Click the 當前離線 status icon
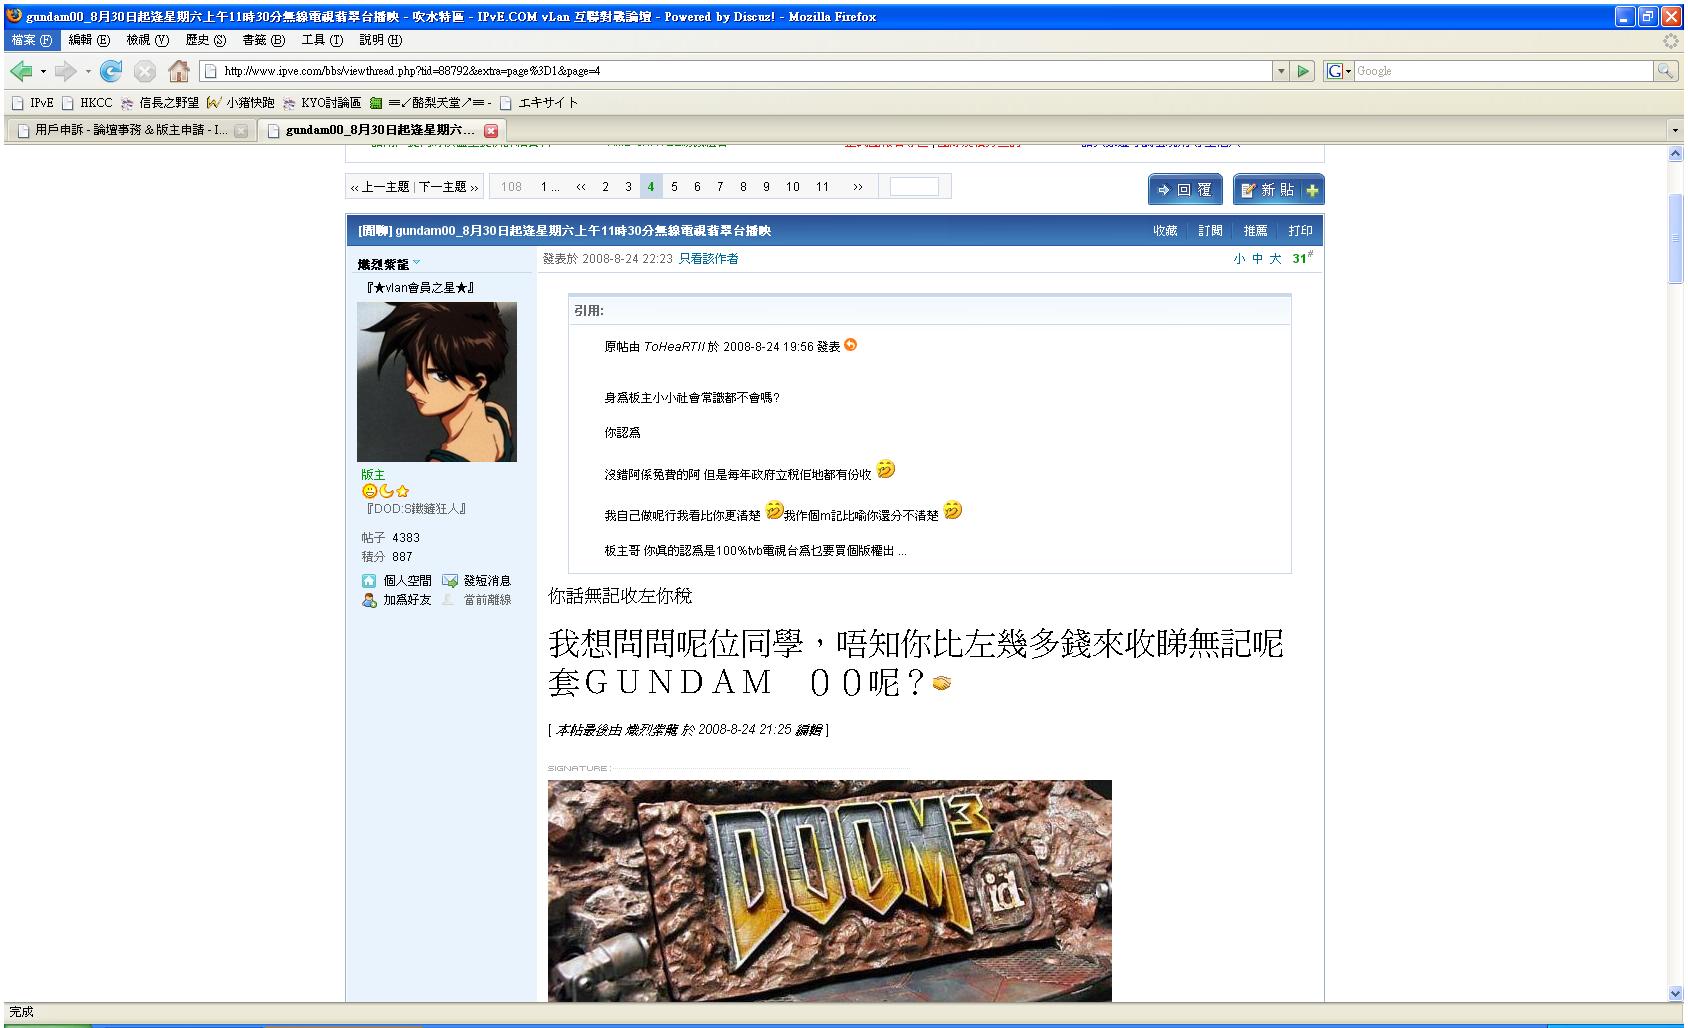Image resolution: width=1688 pixels, height=1028 pixels. click(448, 600)
